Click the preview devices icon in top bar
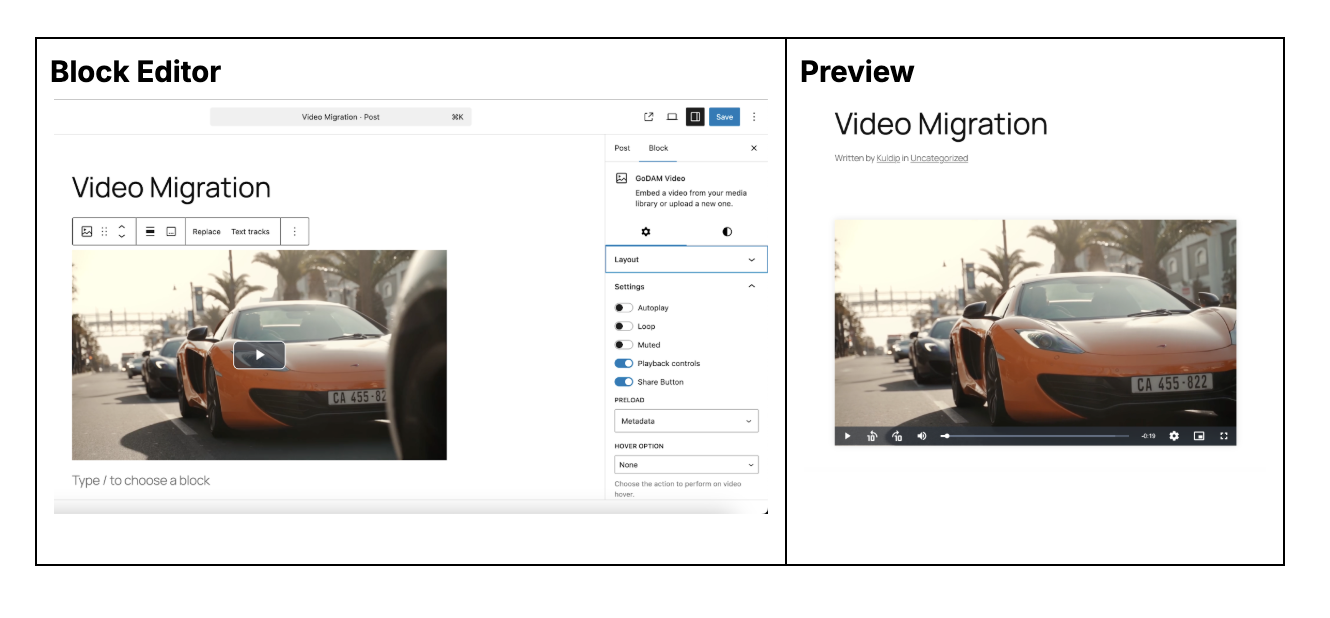 (672, 117)
